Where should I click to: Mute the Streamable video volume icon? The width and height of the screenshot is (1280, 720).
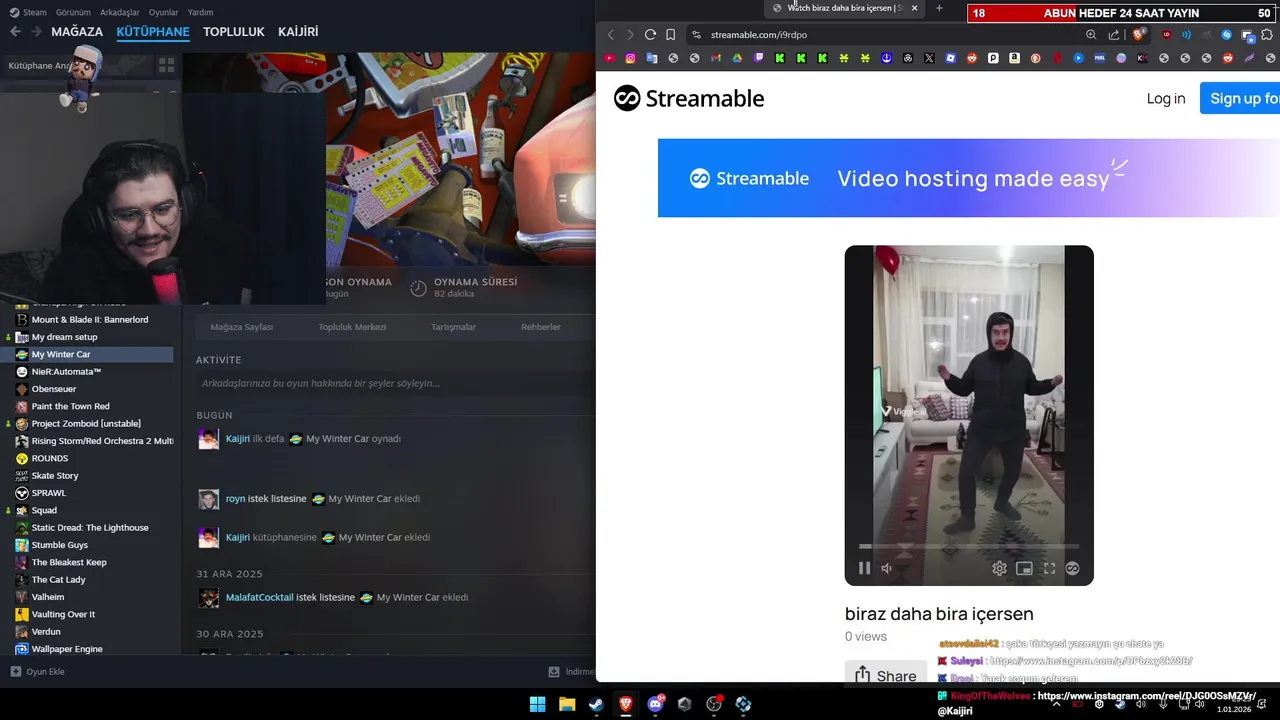(x=886, y=568)
